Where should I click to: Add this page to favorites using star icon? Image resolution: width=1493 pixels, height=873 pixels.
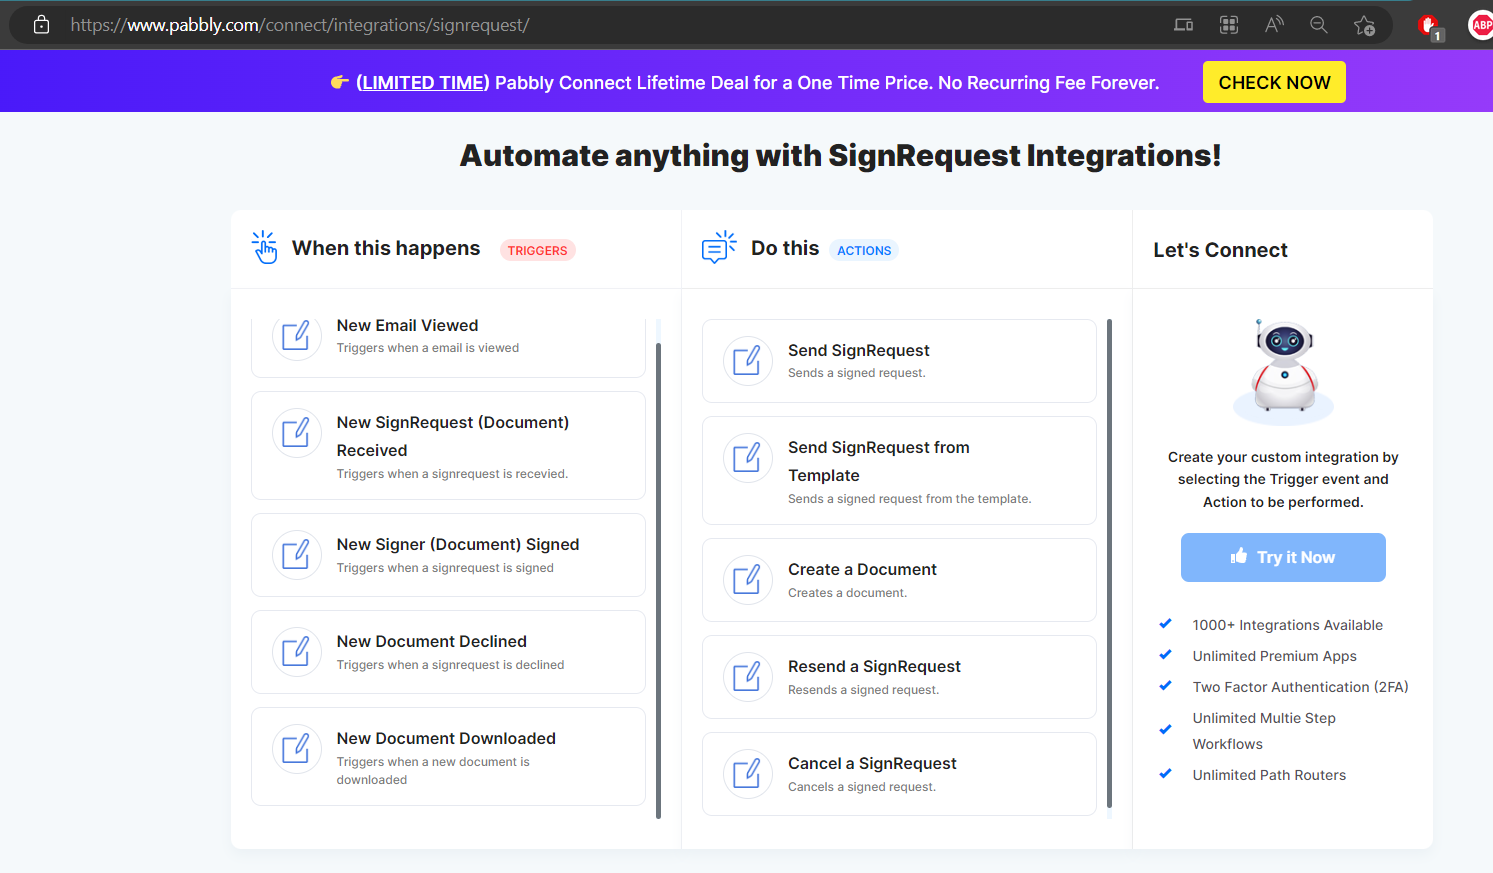pyautogui.click(x=1364, y=25)
